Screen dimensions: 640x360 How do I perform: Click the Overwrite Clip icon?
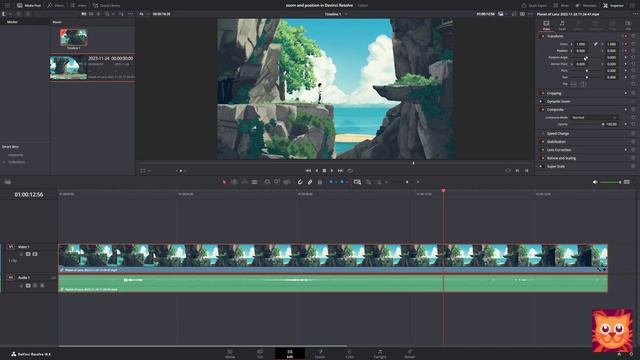[x=277, y=182]
